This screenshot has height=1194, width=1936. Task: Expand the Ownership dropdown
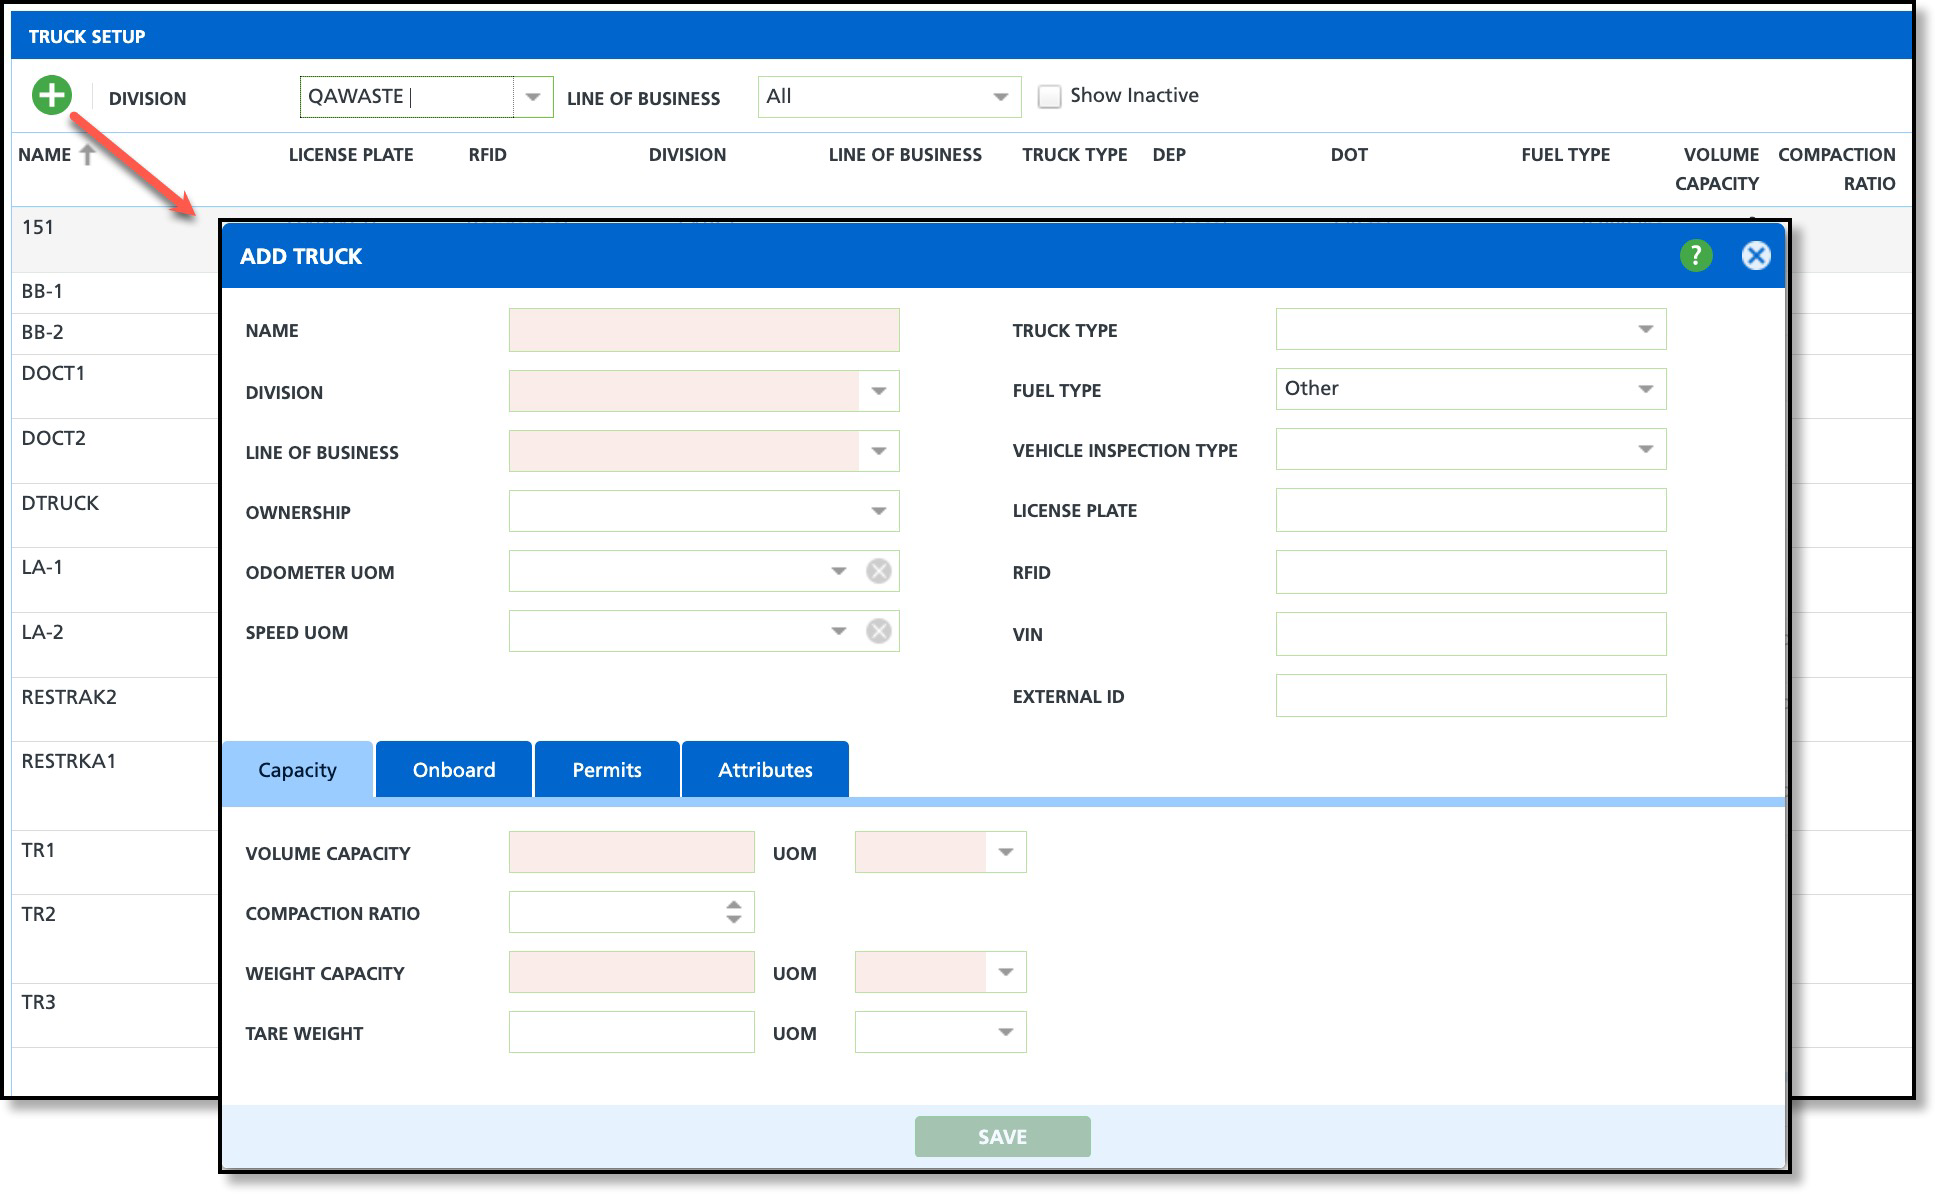coord(878,511)
